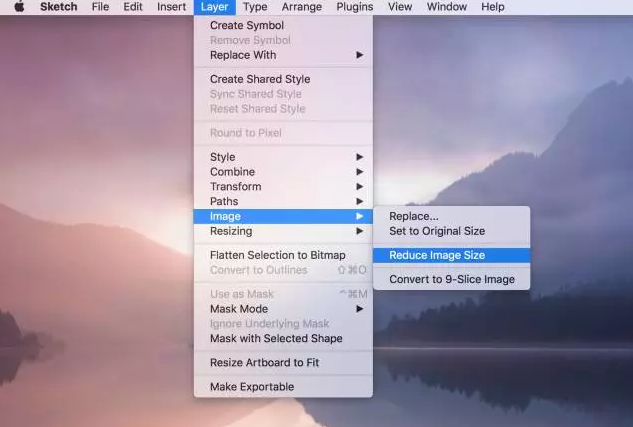Open the Sketch application menu
The height and width of the screenshot is (427, 633).
[59, 7]
